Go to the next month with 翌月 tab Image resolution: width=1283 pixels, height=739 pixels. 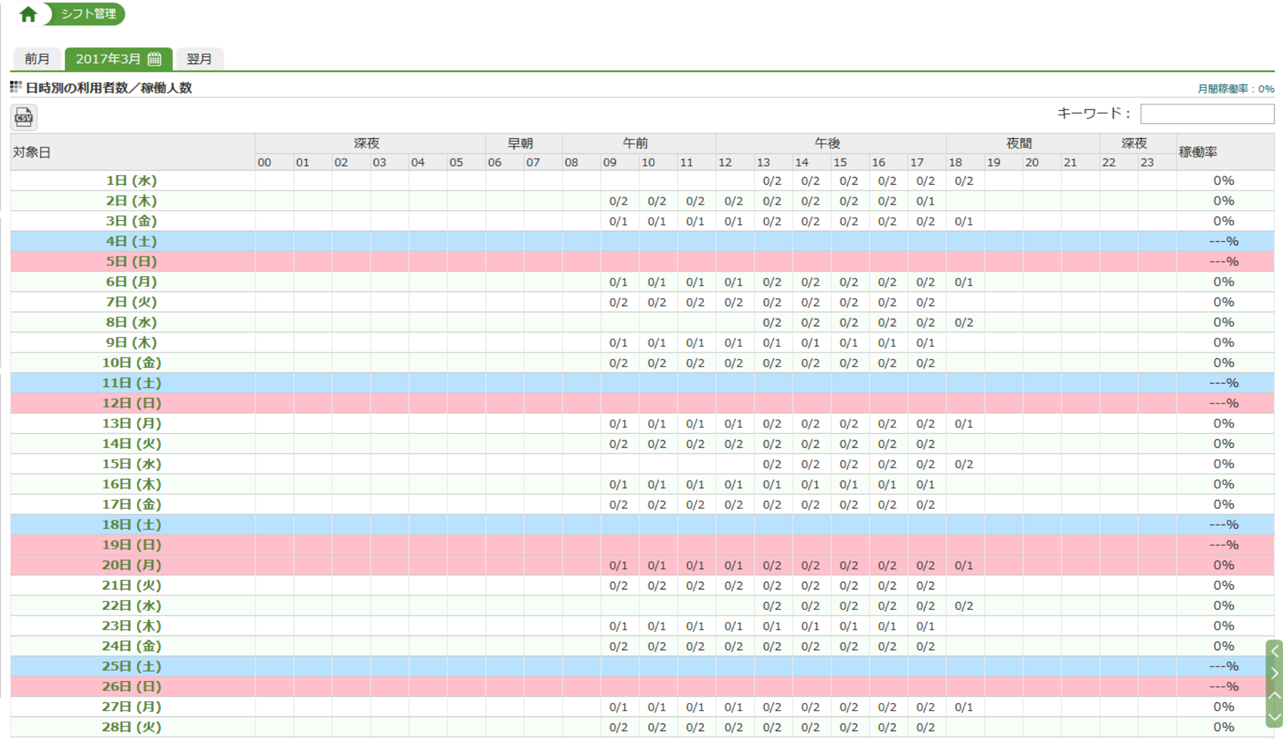pos(200,59)
